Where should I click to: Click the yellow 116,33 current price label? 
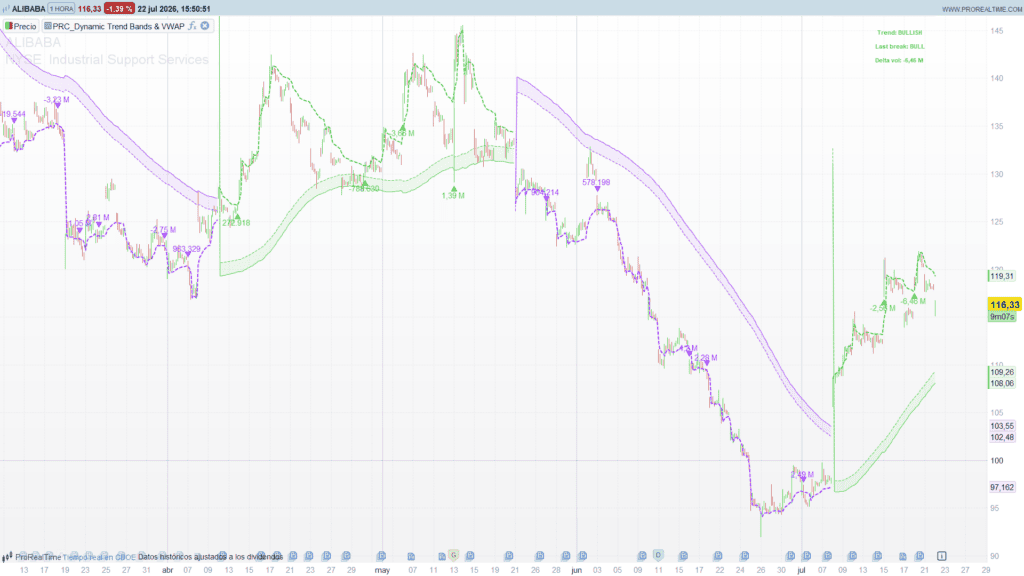(1004, 305)
